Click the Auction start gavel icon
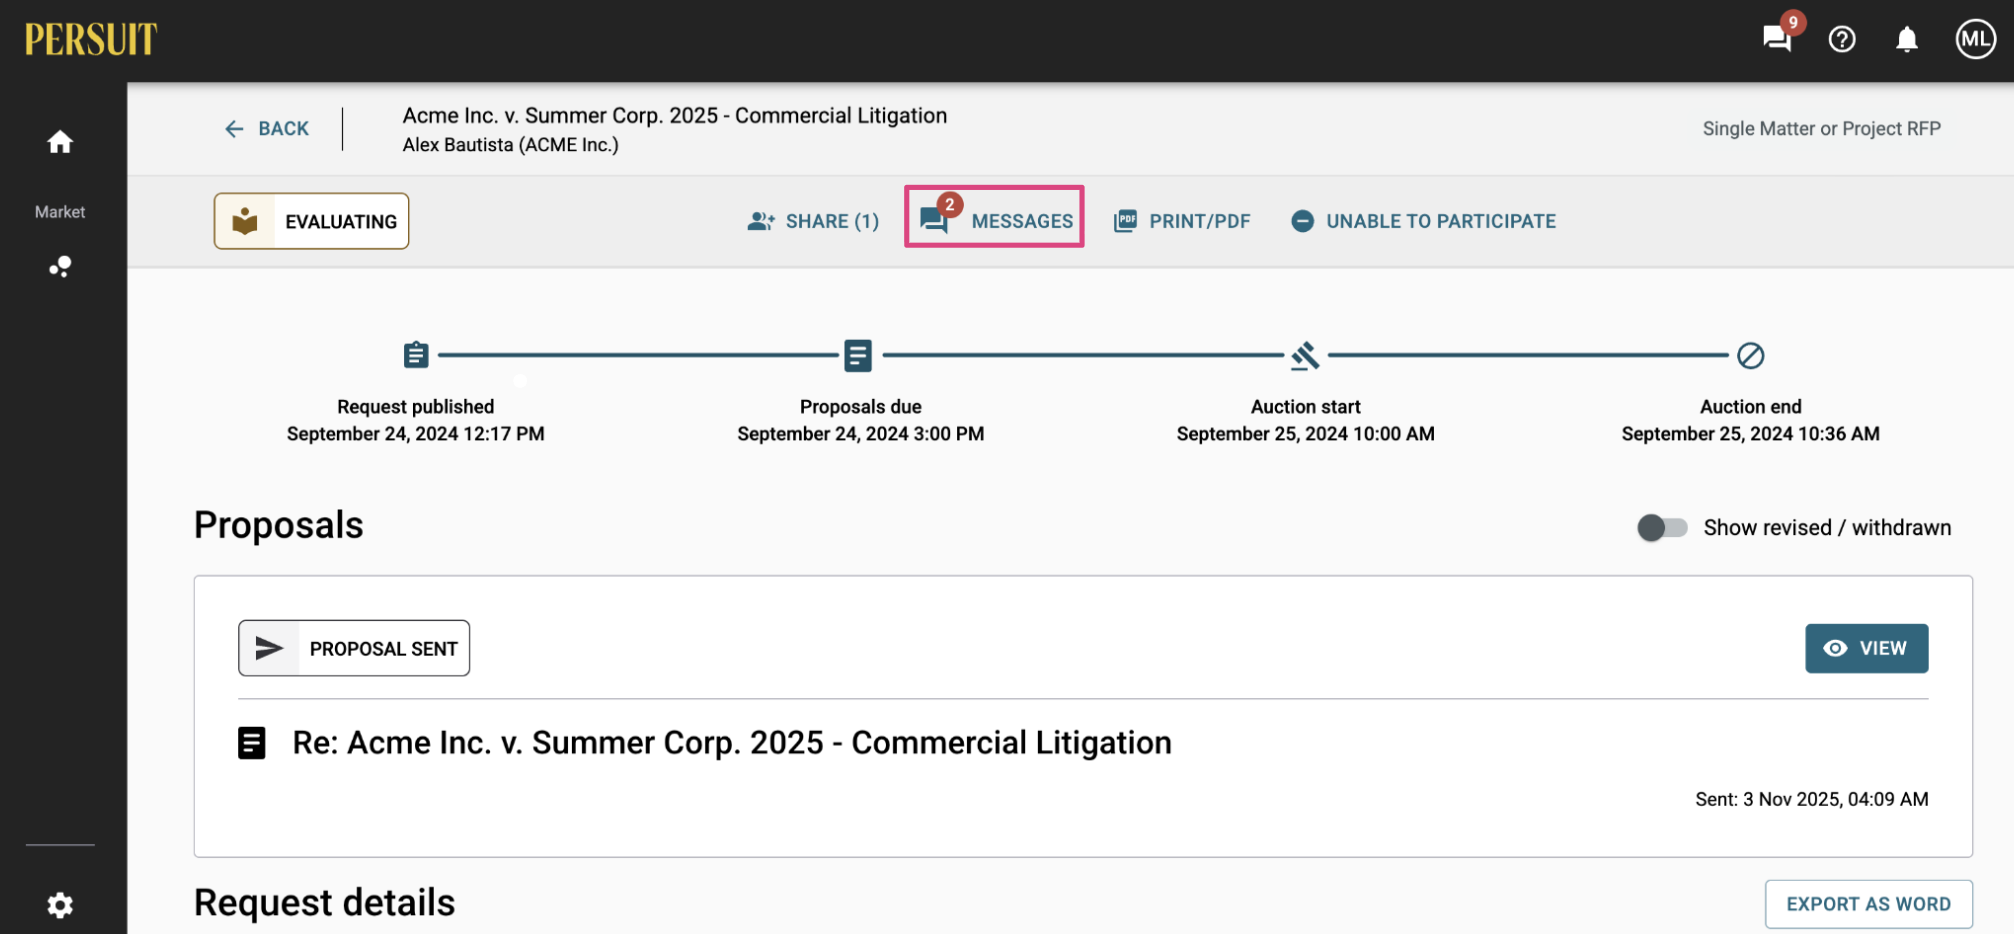 (1305, 355)
